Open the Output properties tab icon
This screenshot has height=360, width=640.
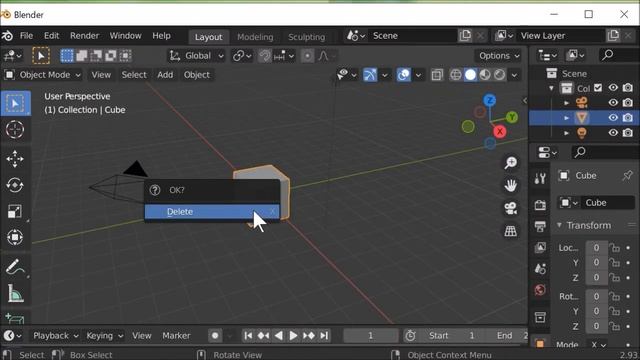coord(540,226)
